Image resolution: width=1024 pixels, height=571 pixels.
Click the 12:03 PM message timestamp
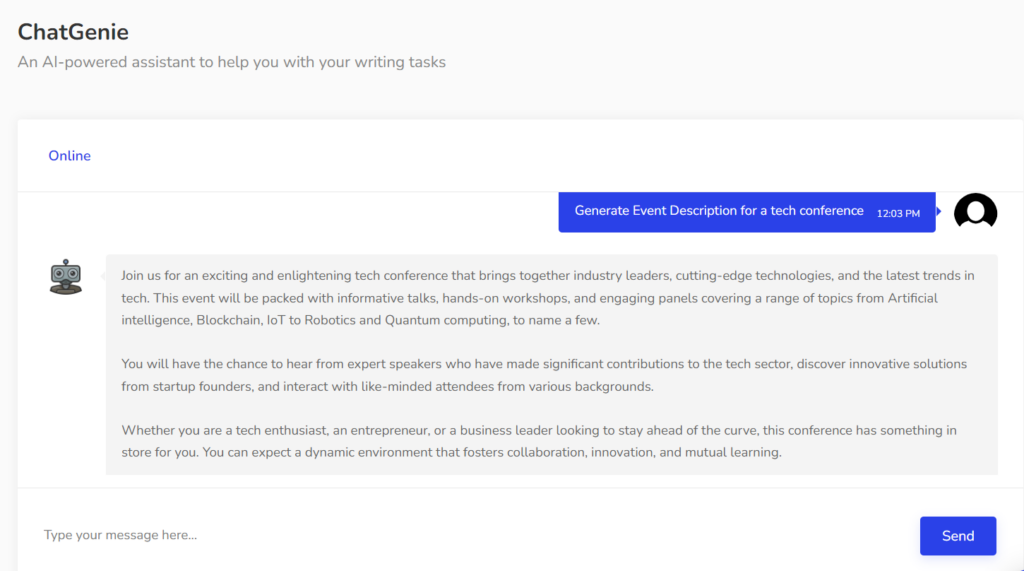click(x=897, y=213)
